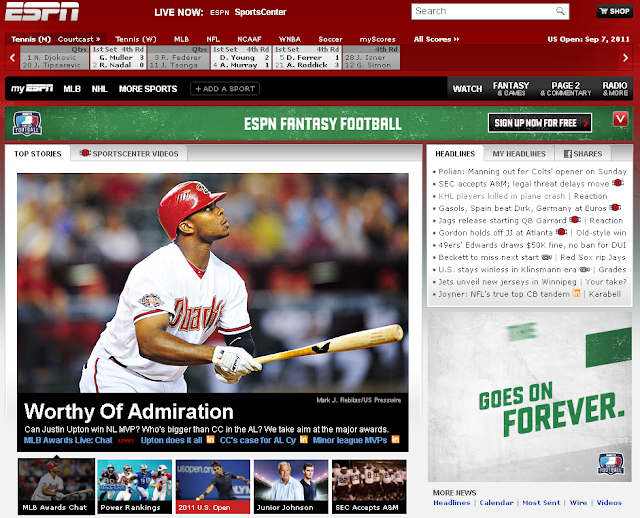The image size is (640, 518).
Task: Open 49ers' Edwards draws $50K fine headline
Action: coord(532,245)
